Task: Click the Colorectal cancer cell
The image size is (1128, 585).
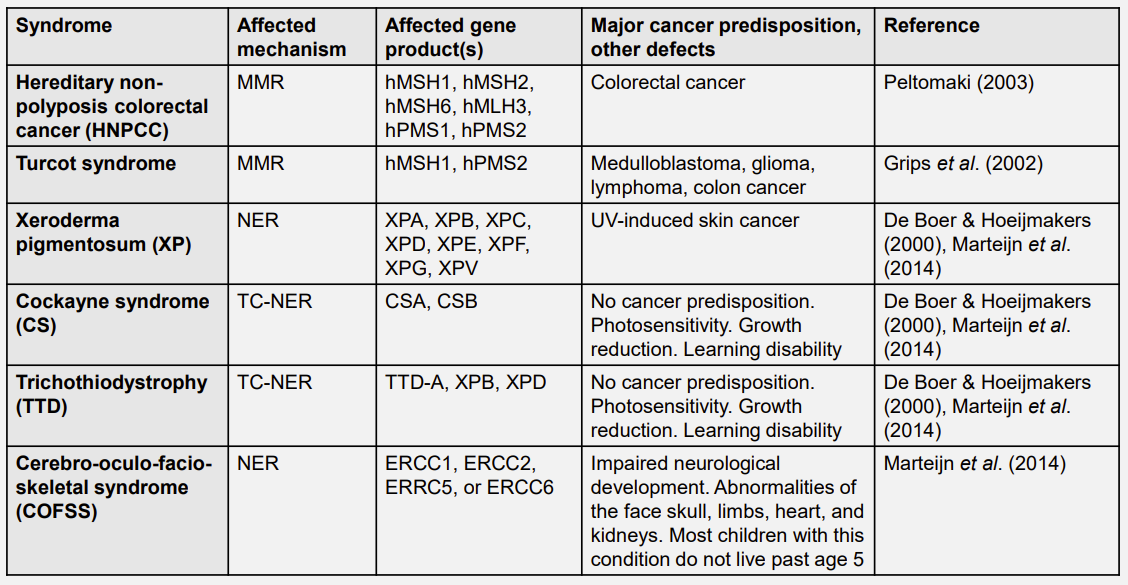Action: pos(668,83)
